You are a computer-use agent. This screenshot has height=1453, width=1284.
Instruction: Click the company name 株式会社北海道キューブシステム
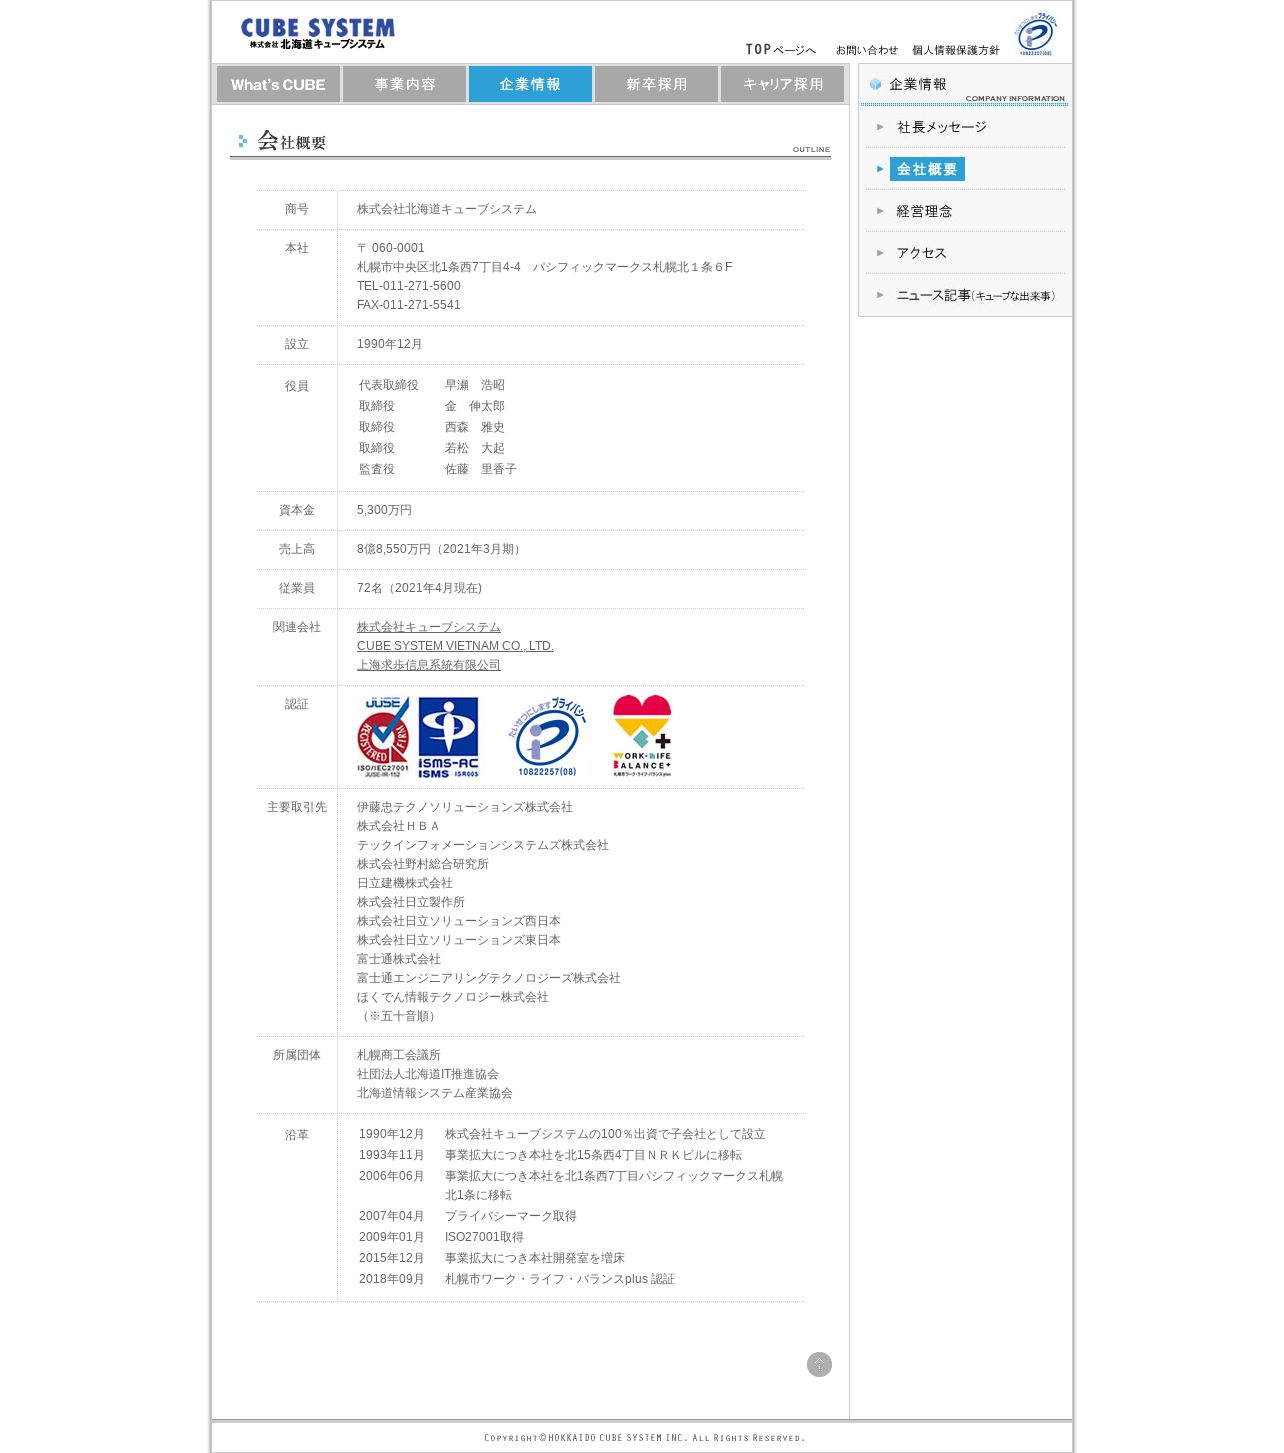pos(447,209)
